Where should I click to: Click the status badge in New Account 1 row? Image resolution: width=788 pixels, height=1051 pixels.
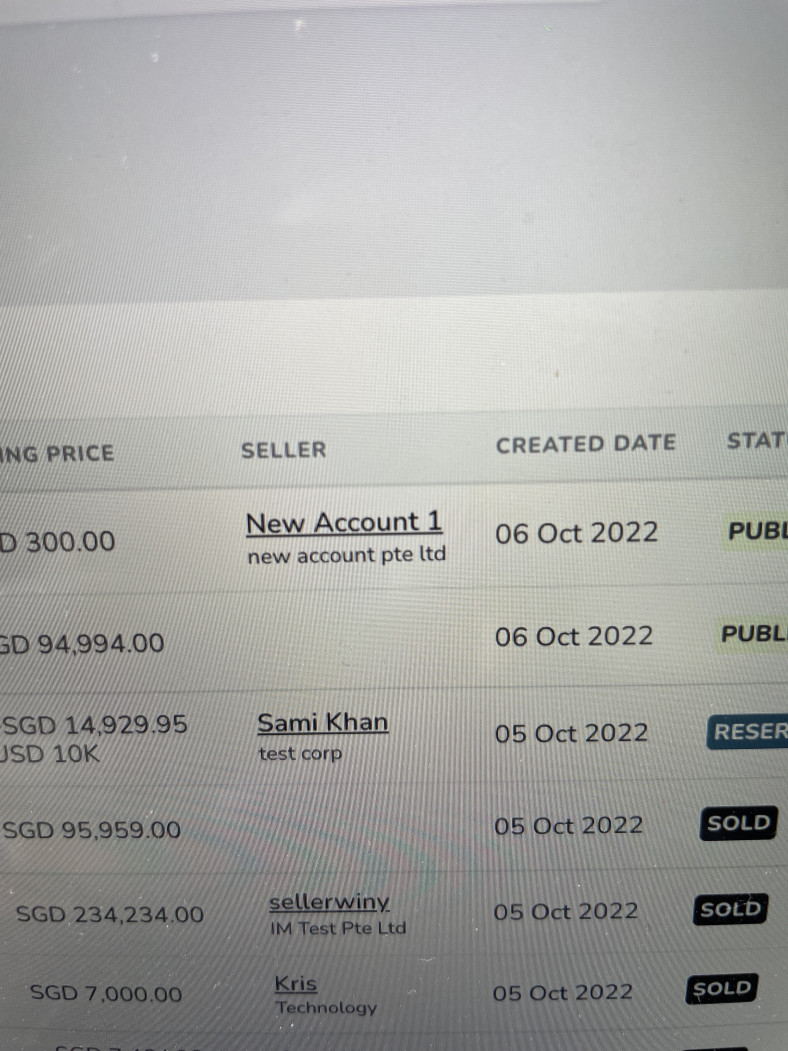[x=757, y=531]
